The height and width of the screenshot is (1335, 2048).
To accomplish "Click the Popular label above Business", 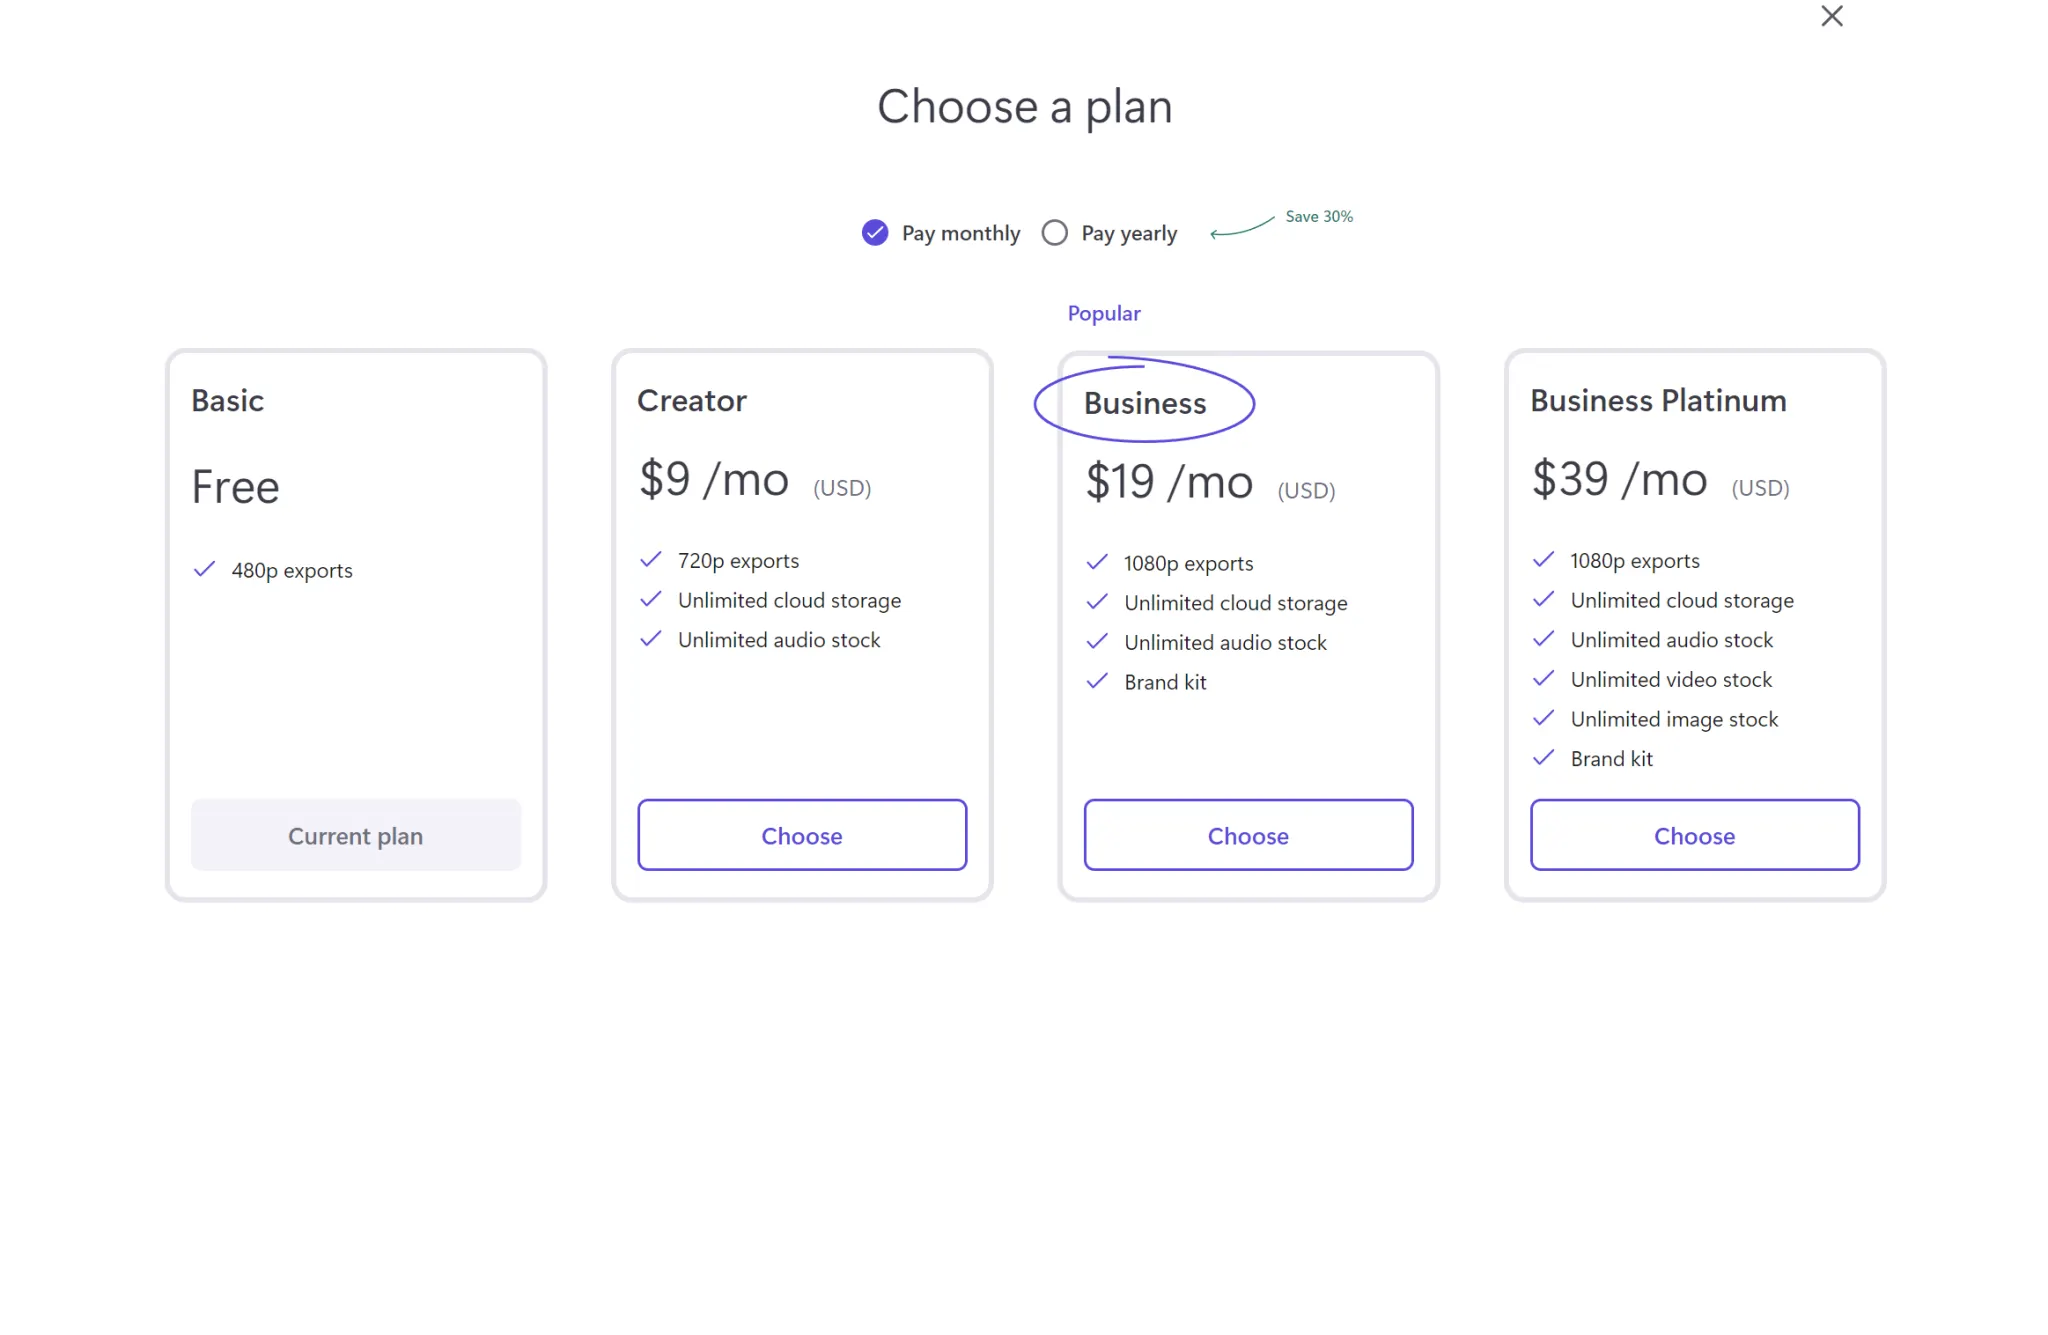I will click(x=1104, y=313).
